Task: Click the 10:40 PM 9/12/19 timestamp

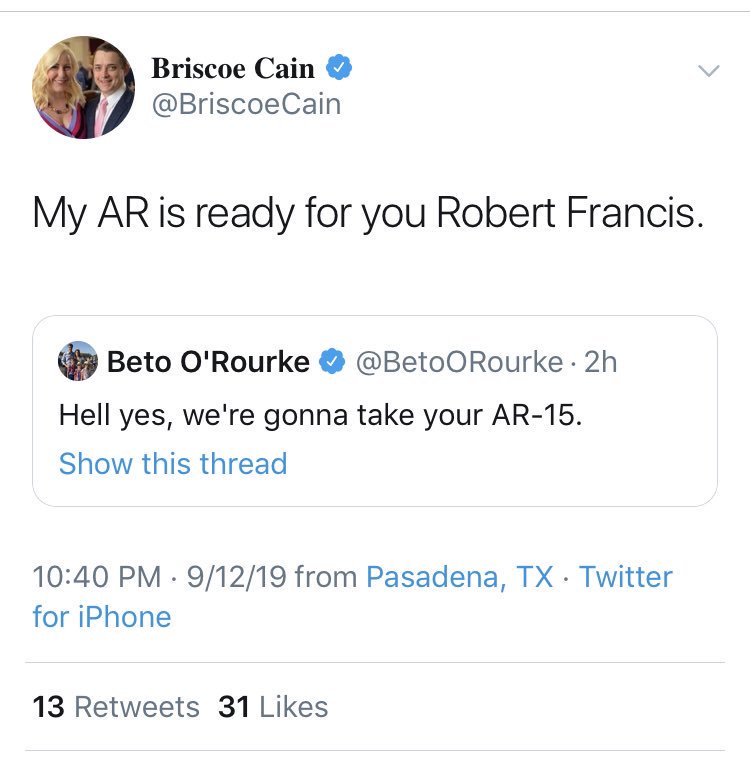Action: 160,577
